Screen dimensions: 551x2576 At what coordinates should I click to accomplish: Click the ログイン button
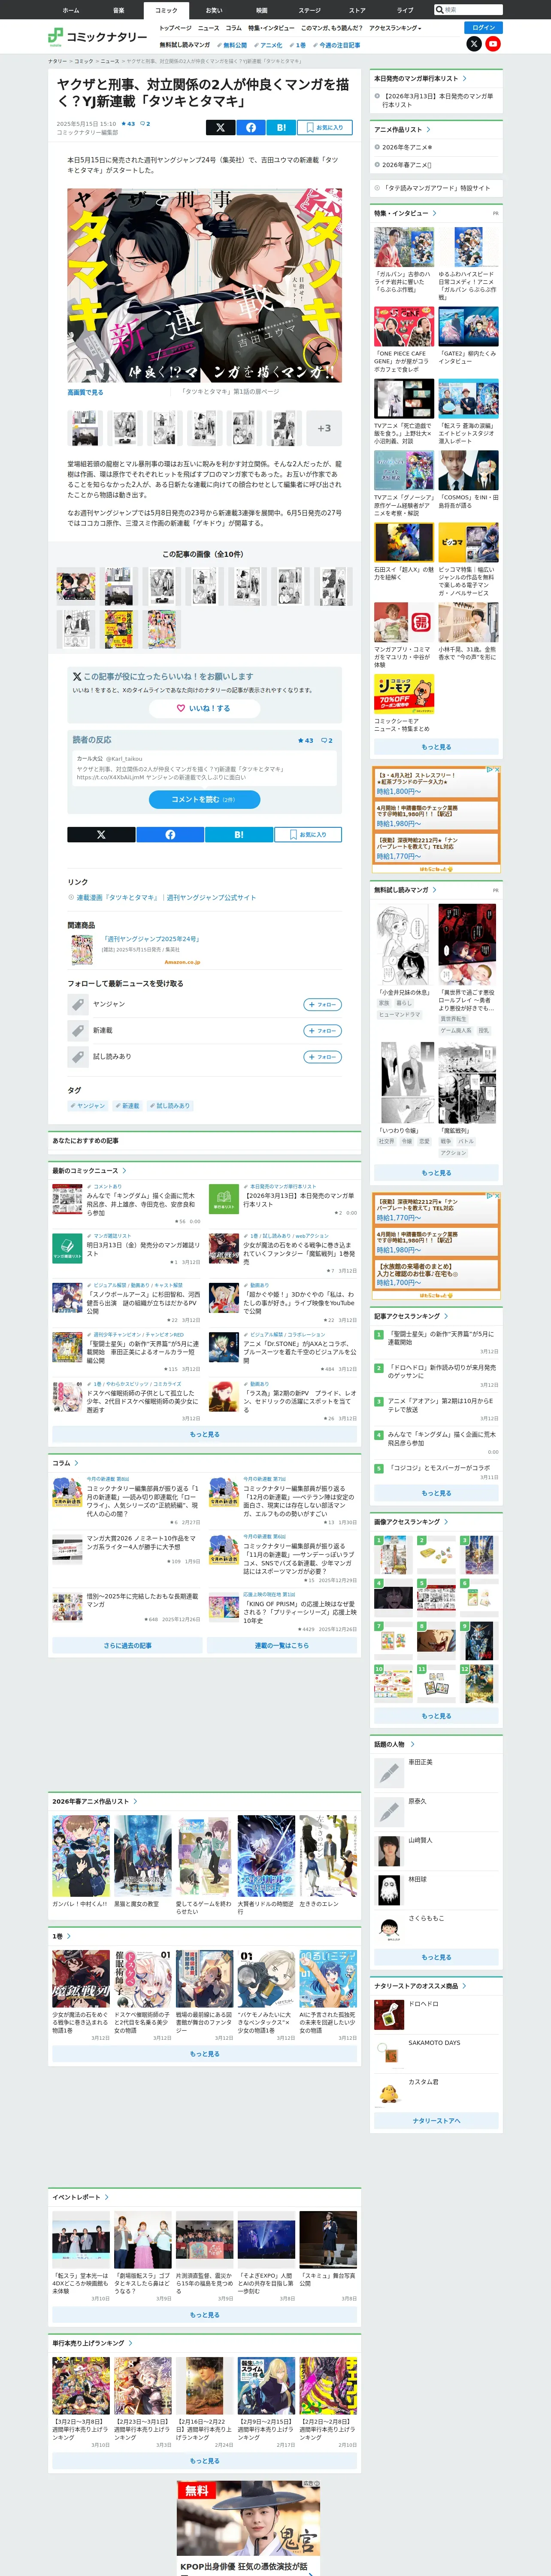pyautogui.click(x=484, y=28)
